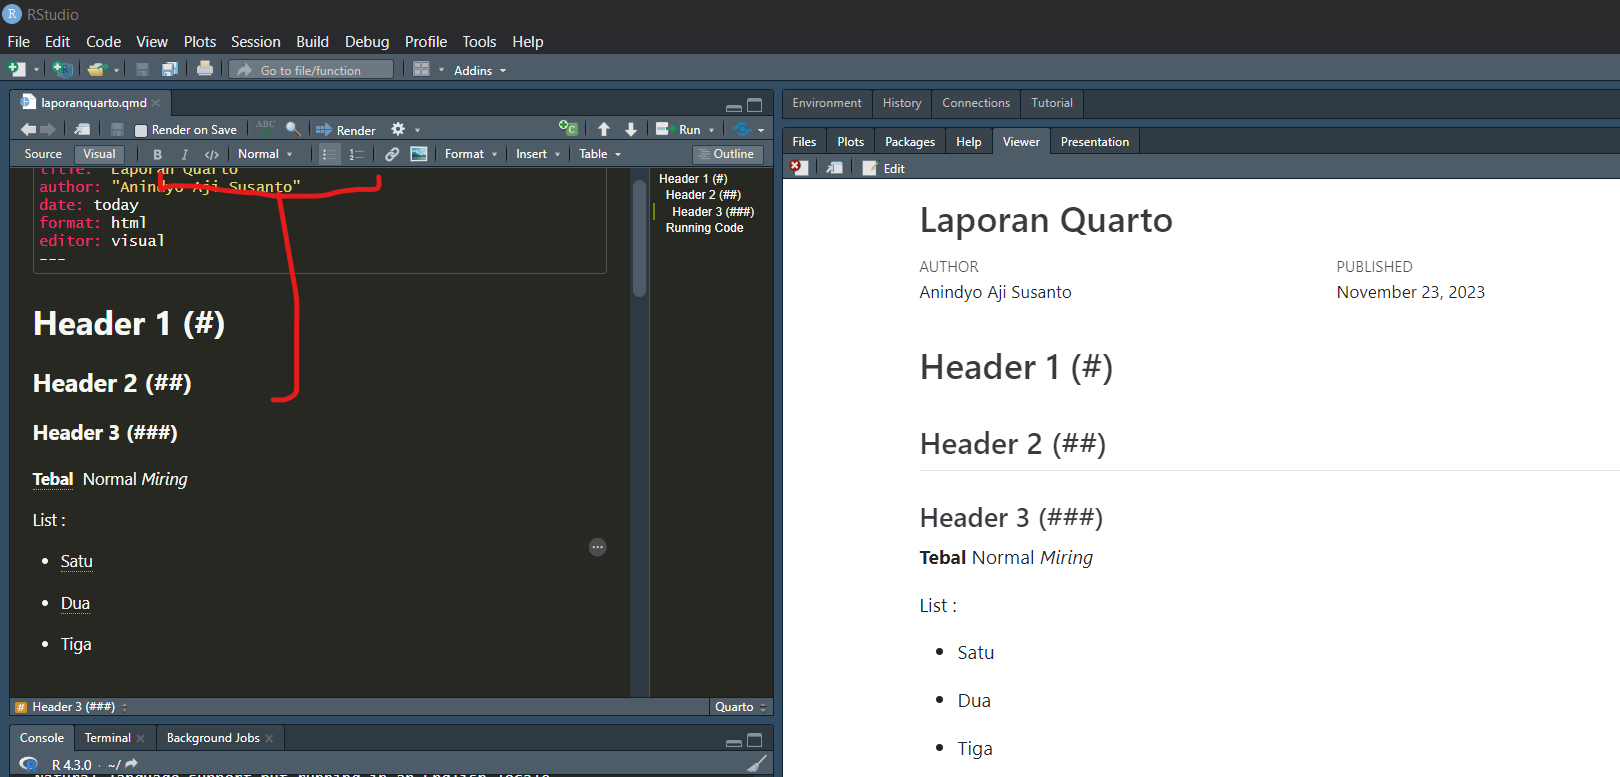
Task: Open find and replace magnifier
Action: 293,129
